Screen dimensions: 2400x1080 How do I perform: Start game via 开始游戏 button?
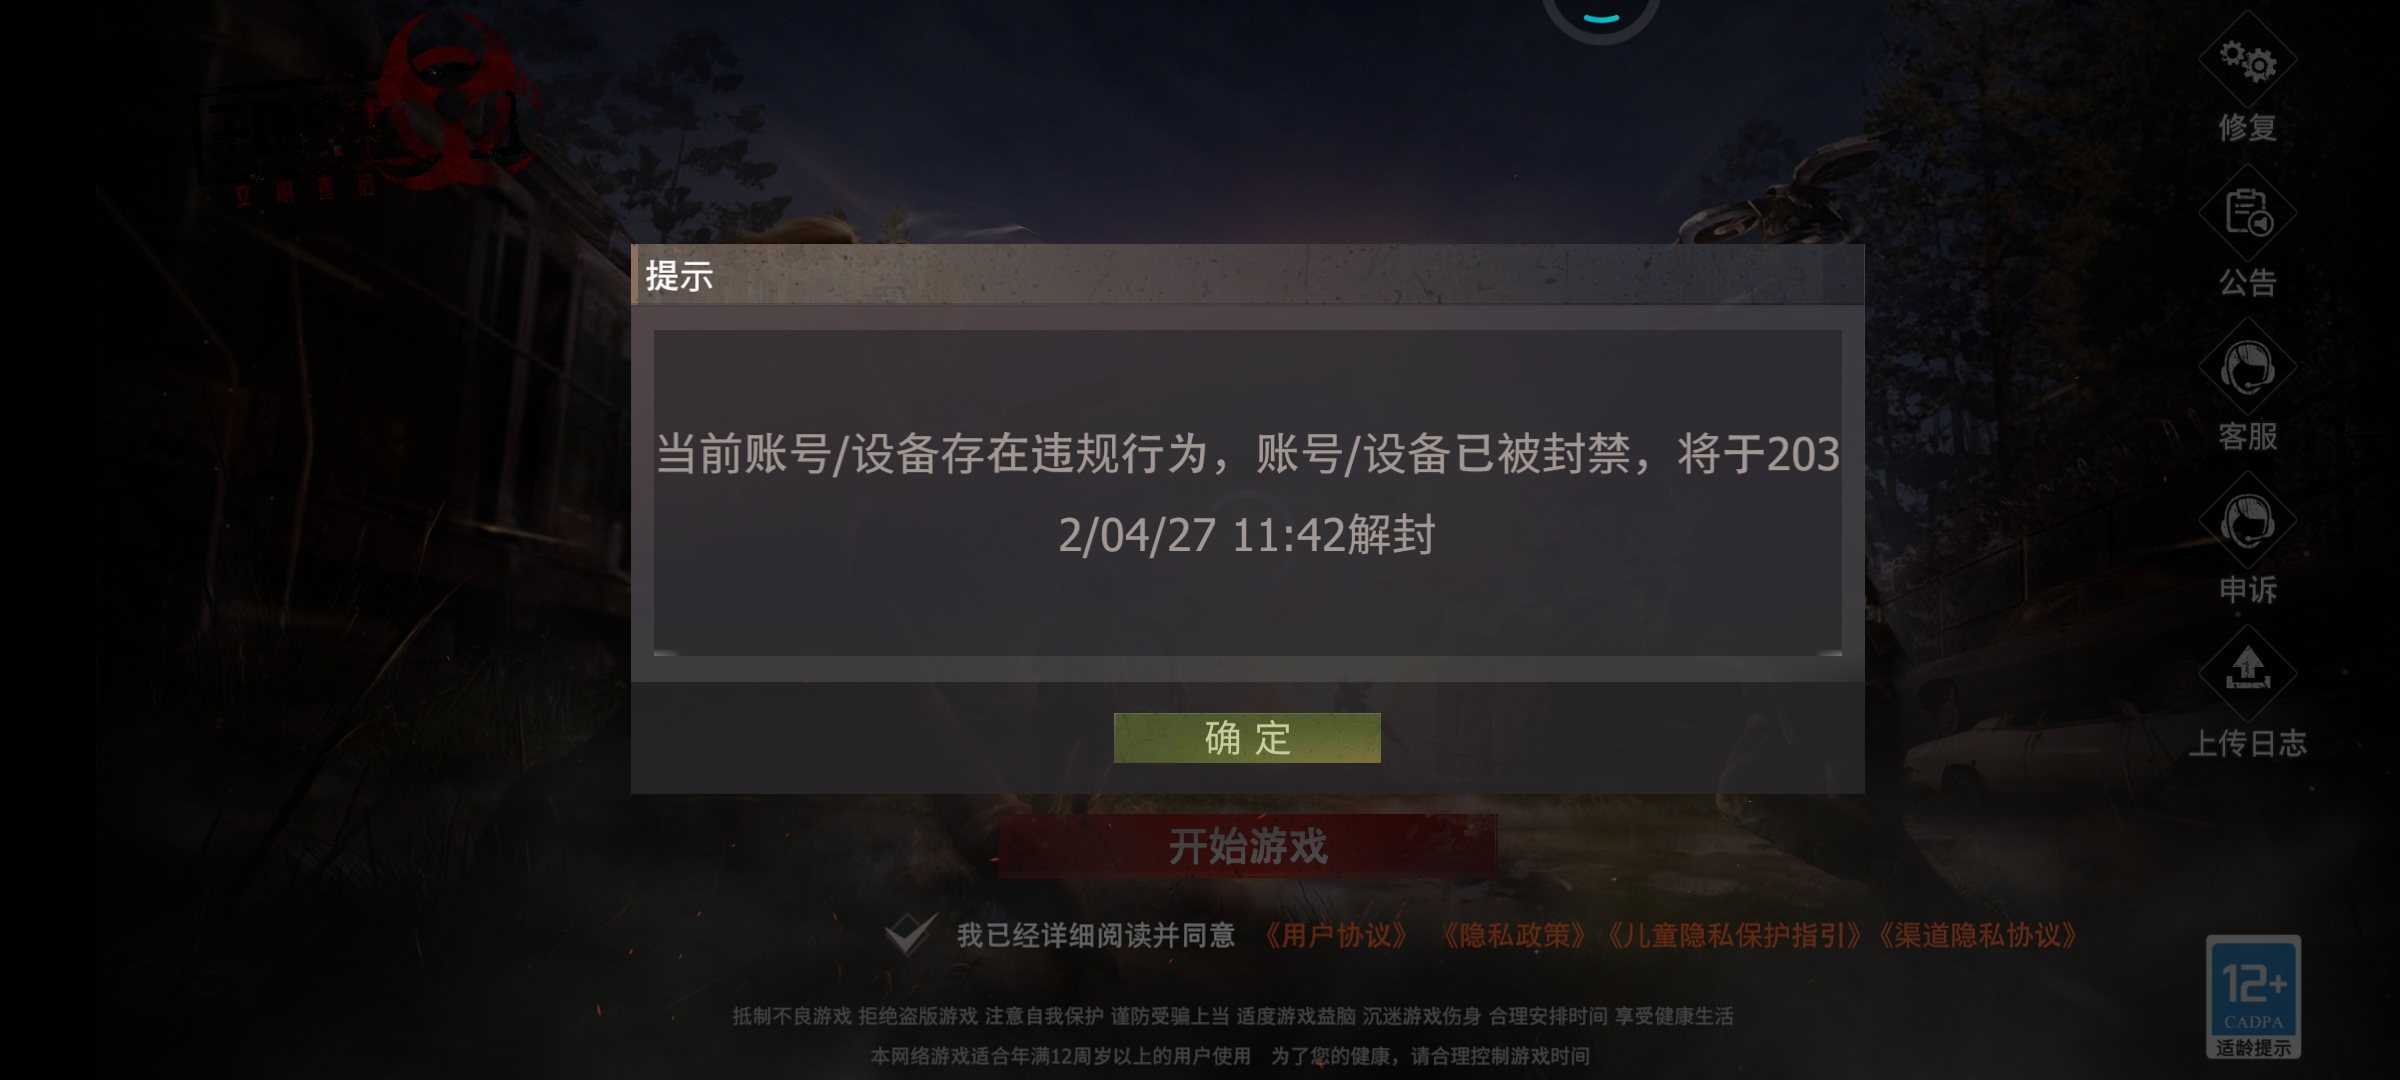[1248, 846]
